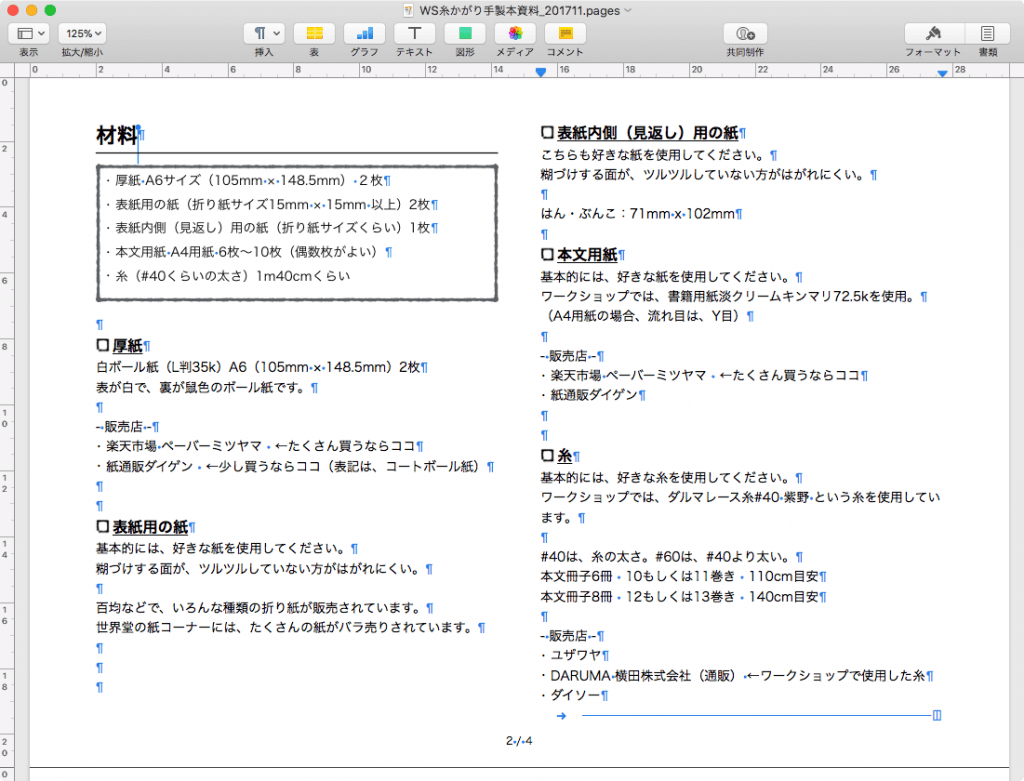Click the line mentioning 書籍用紙淡クリームキンマリ72.5k
Viewport: 1024px width, 781px height.
tap(734, 296)
